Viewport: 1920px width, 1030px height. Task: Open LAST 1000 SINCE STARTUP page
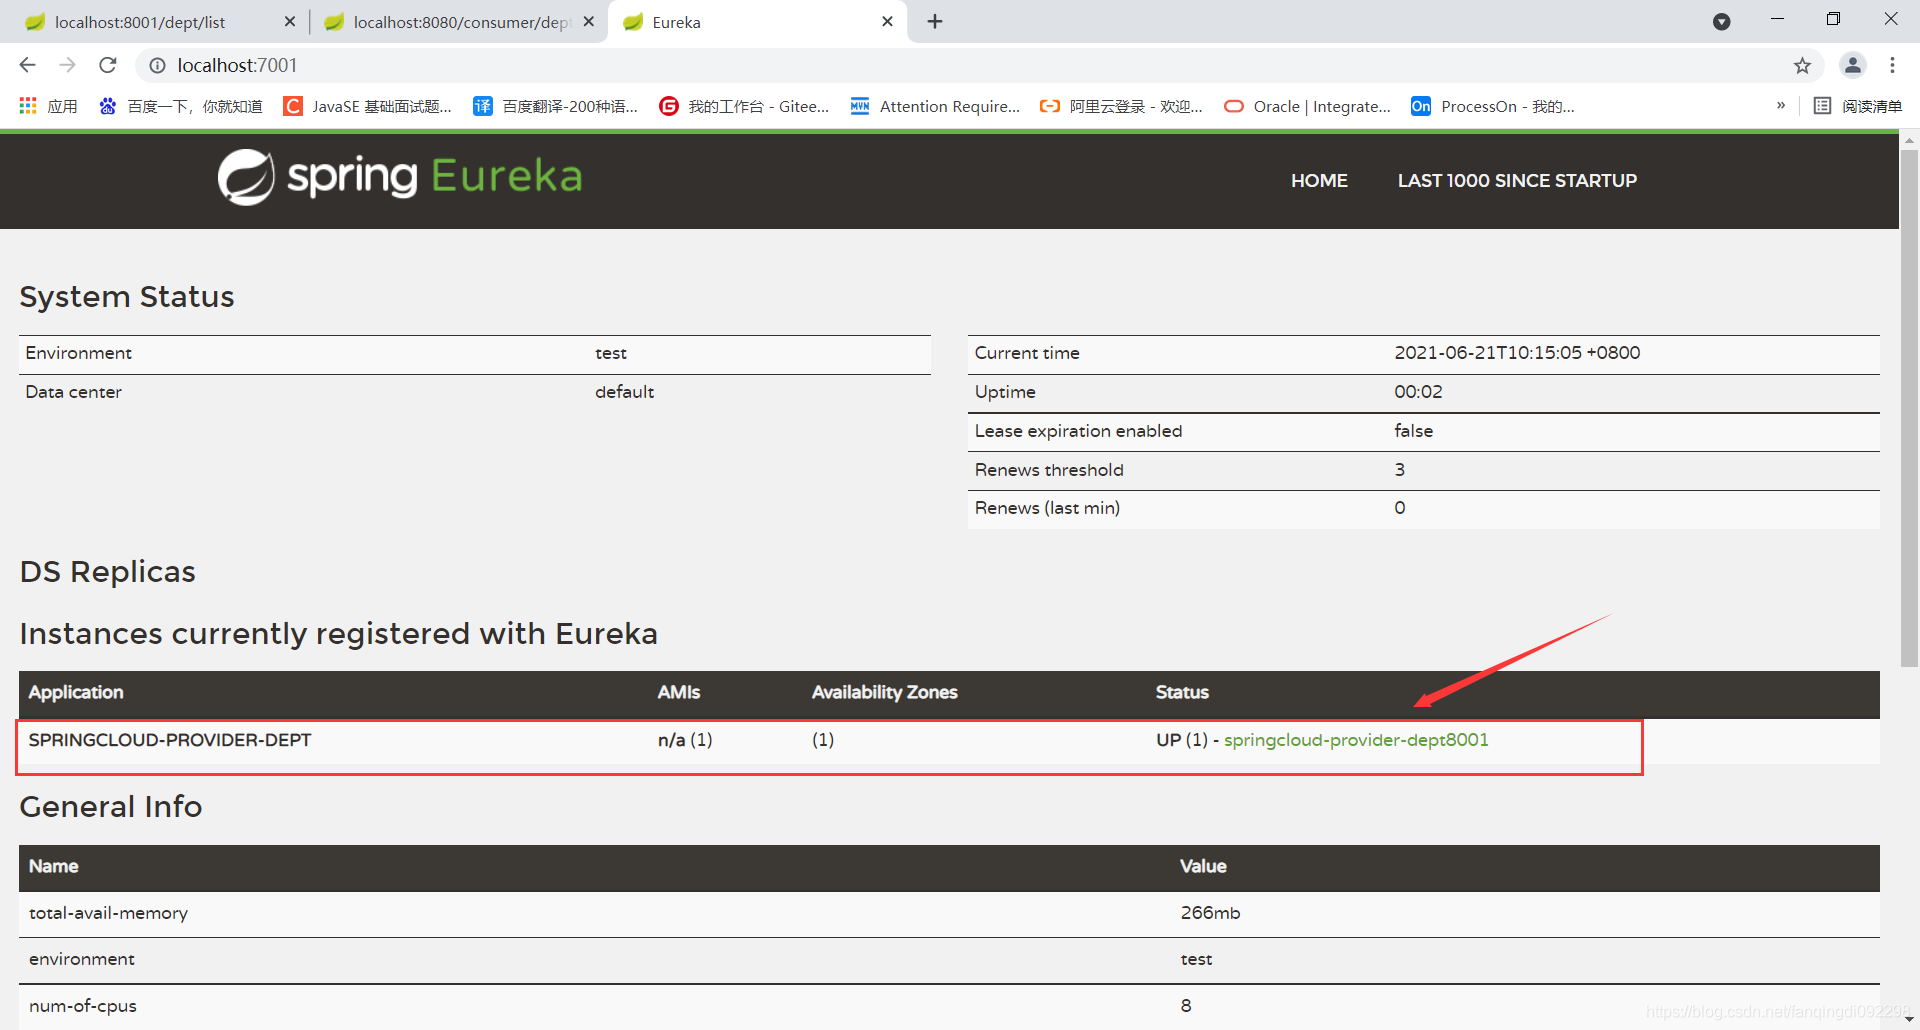click(x=1517, y=181)
